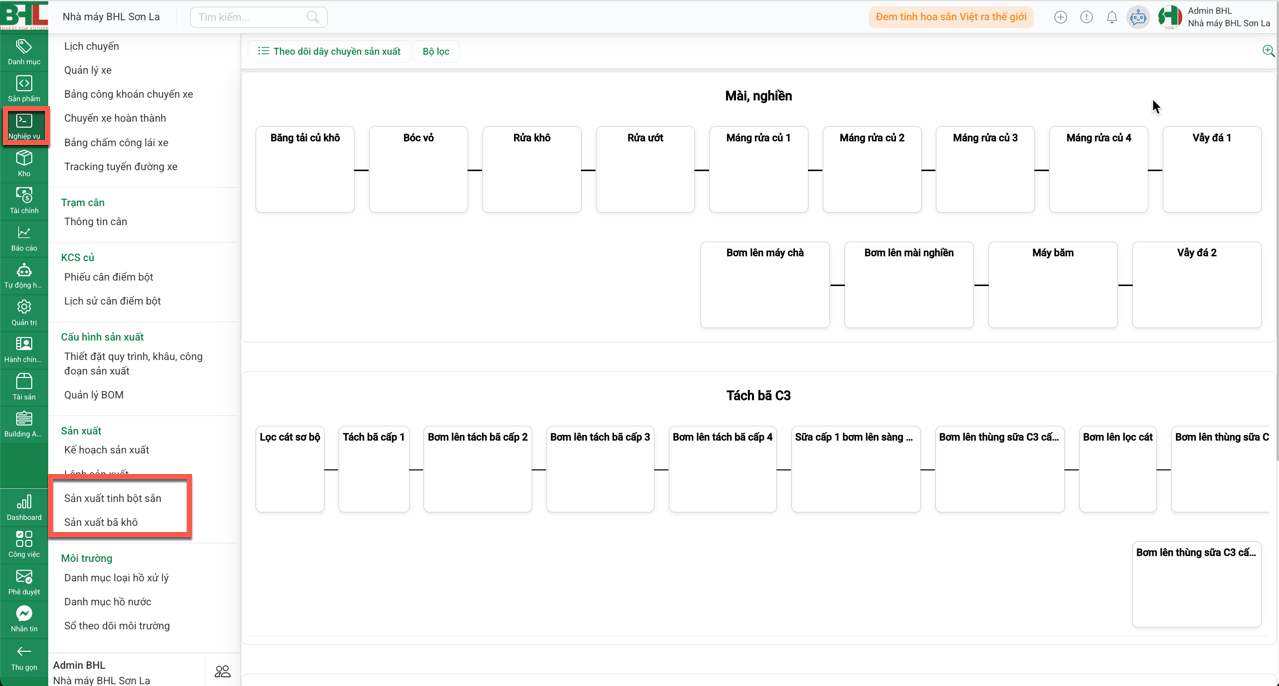Open Lịch sử cân điểm bột
Viewport: 1279px width, 686px height.
click(x=112, y=300)
